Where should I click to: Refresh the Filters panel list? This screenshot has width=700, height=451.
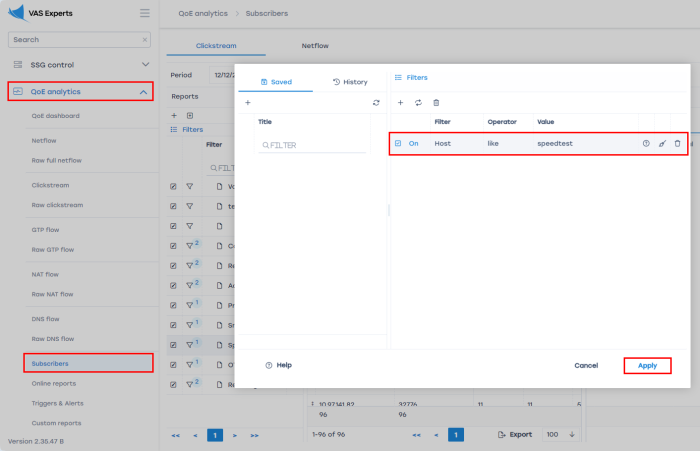418,102
